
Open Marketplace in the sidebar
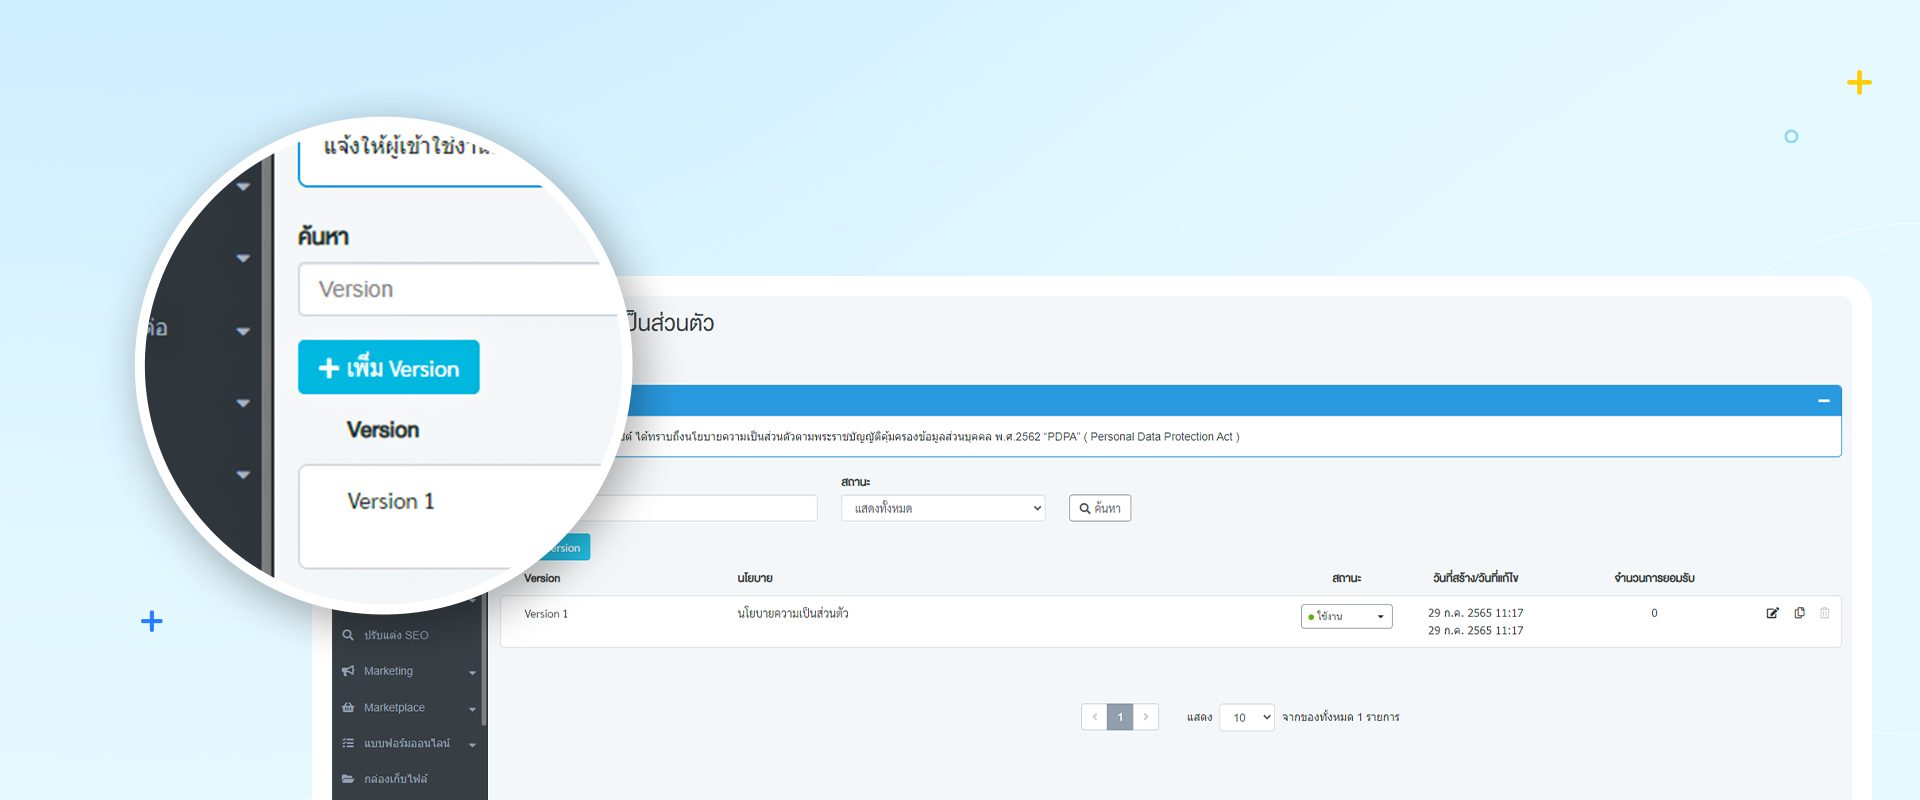coord(394,707)
